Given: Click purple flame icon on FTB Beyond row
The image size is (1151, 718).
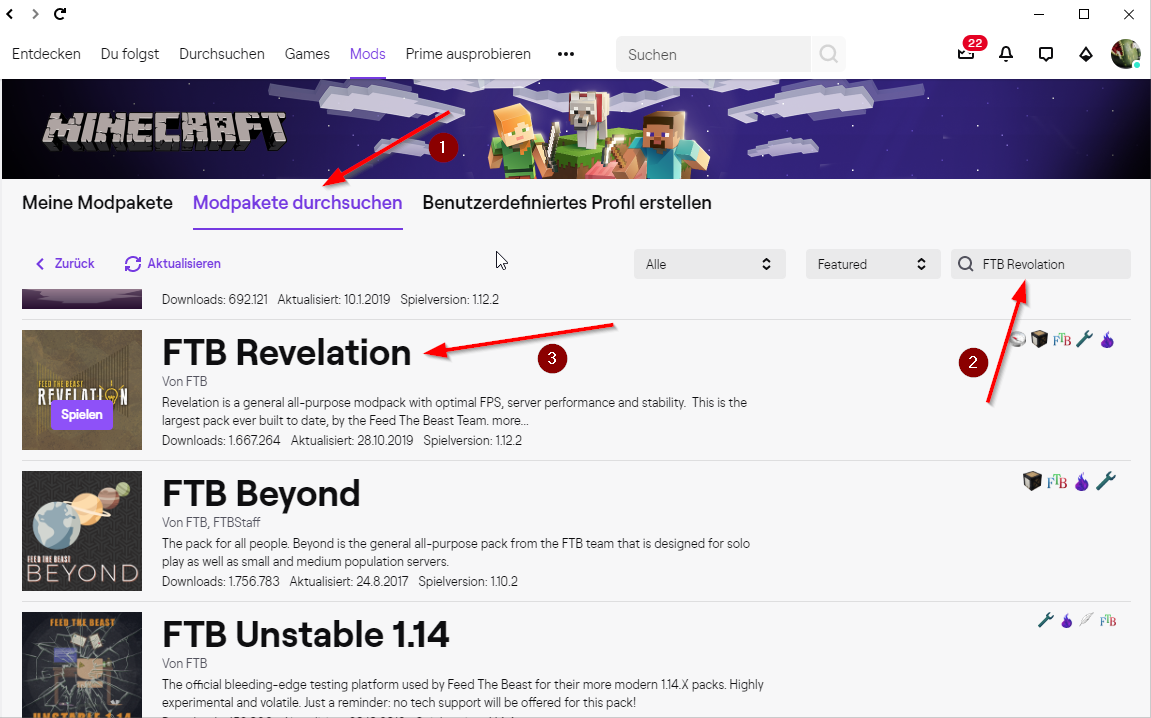Looking at the screenshot, I should [x=1081, y=482].
